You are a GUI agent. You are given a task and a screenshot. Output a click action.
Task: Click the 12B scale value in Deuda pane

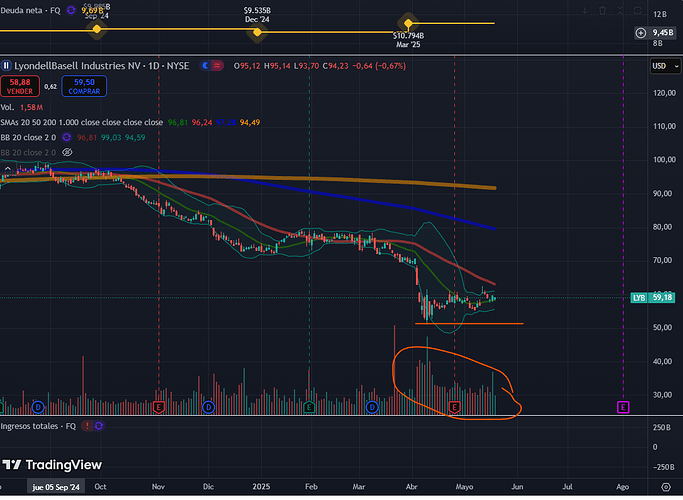point(660,15)
